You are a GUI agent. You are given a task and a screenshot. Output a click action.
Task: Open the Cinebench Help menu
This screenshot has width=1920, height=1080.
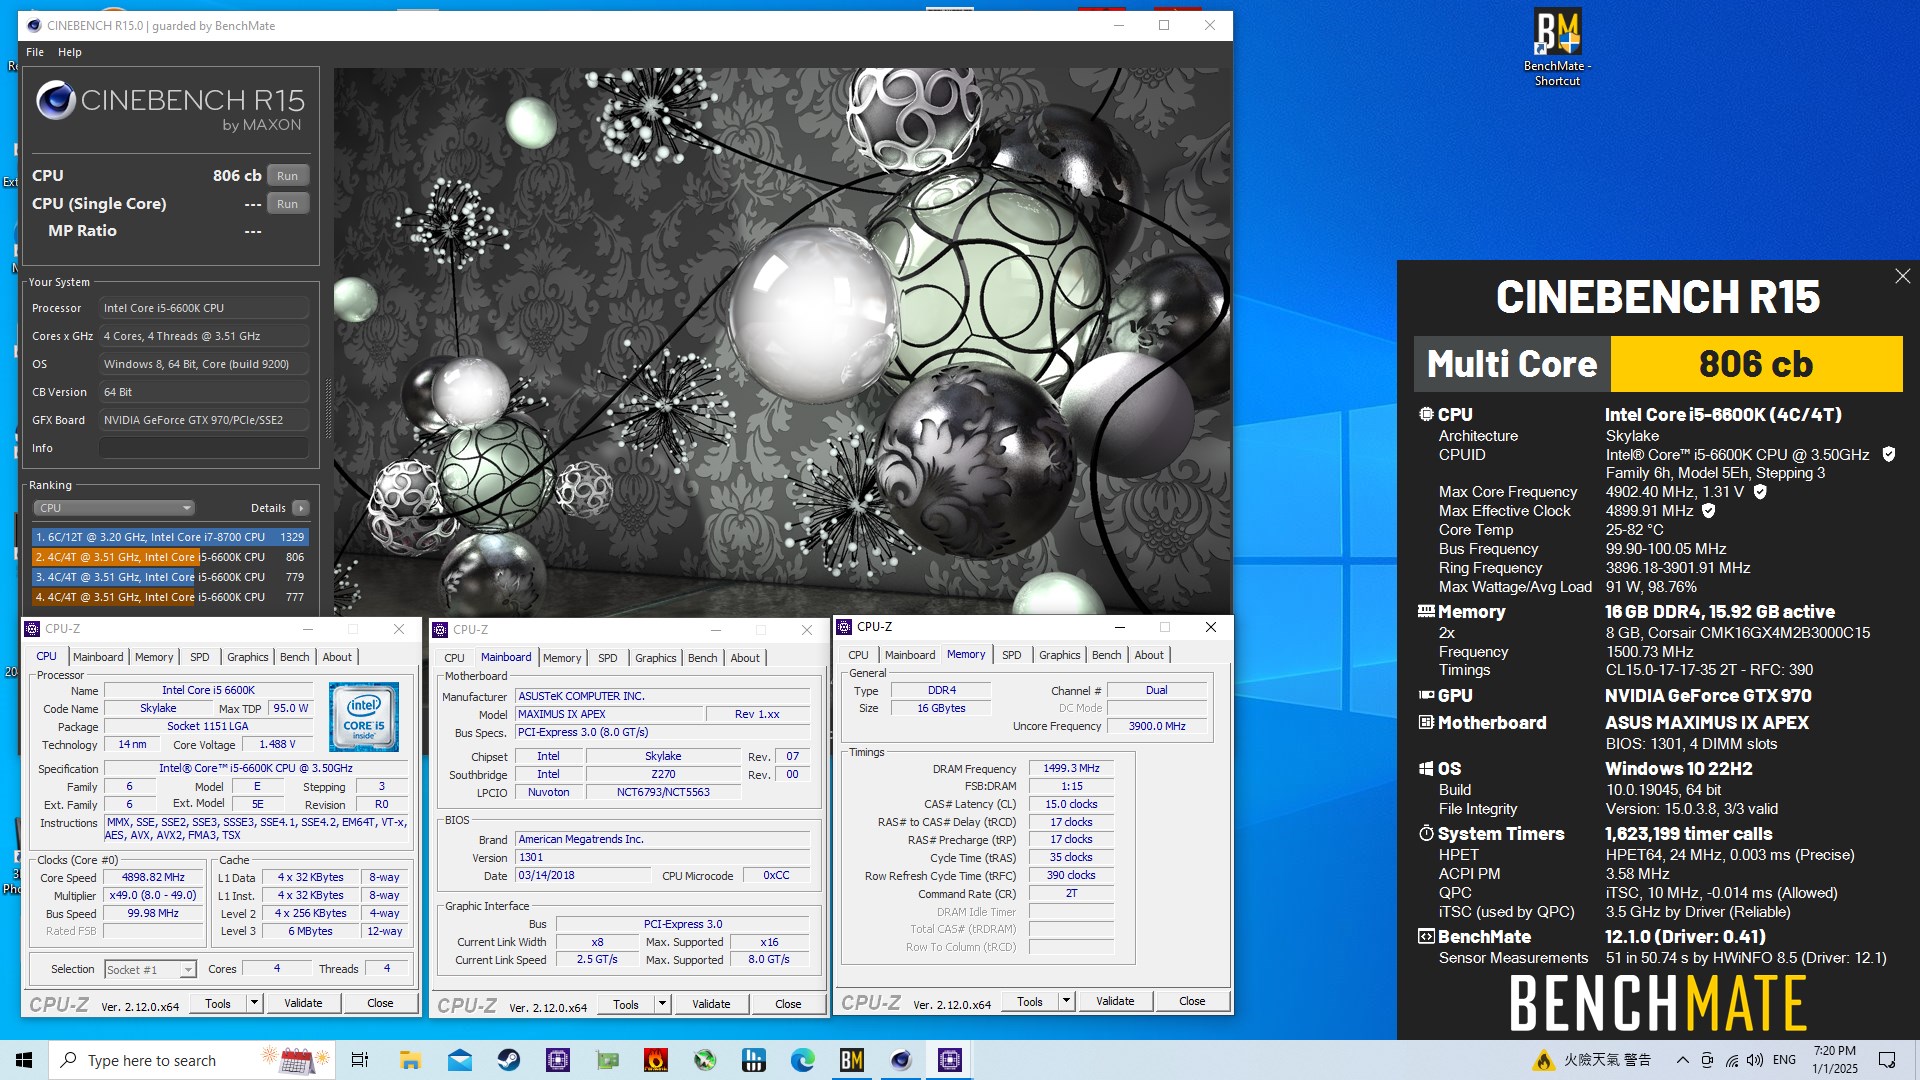[x=70, y=52]
